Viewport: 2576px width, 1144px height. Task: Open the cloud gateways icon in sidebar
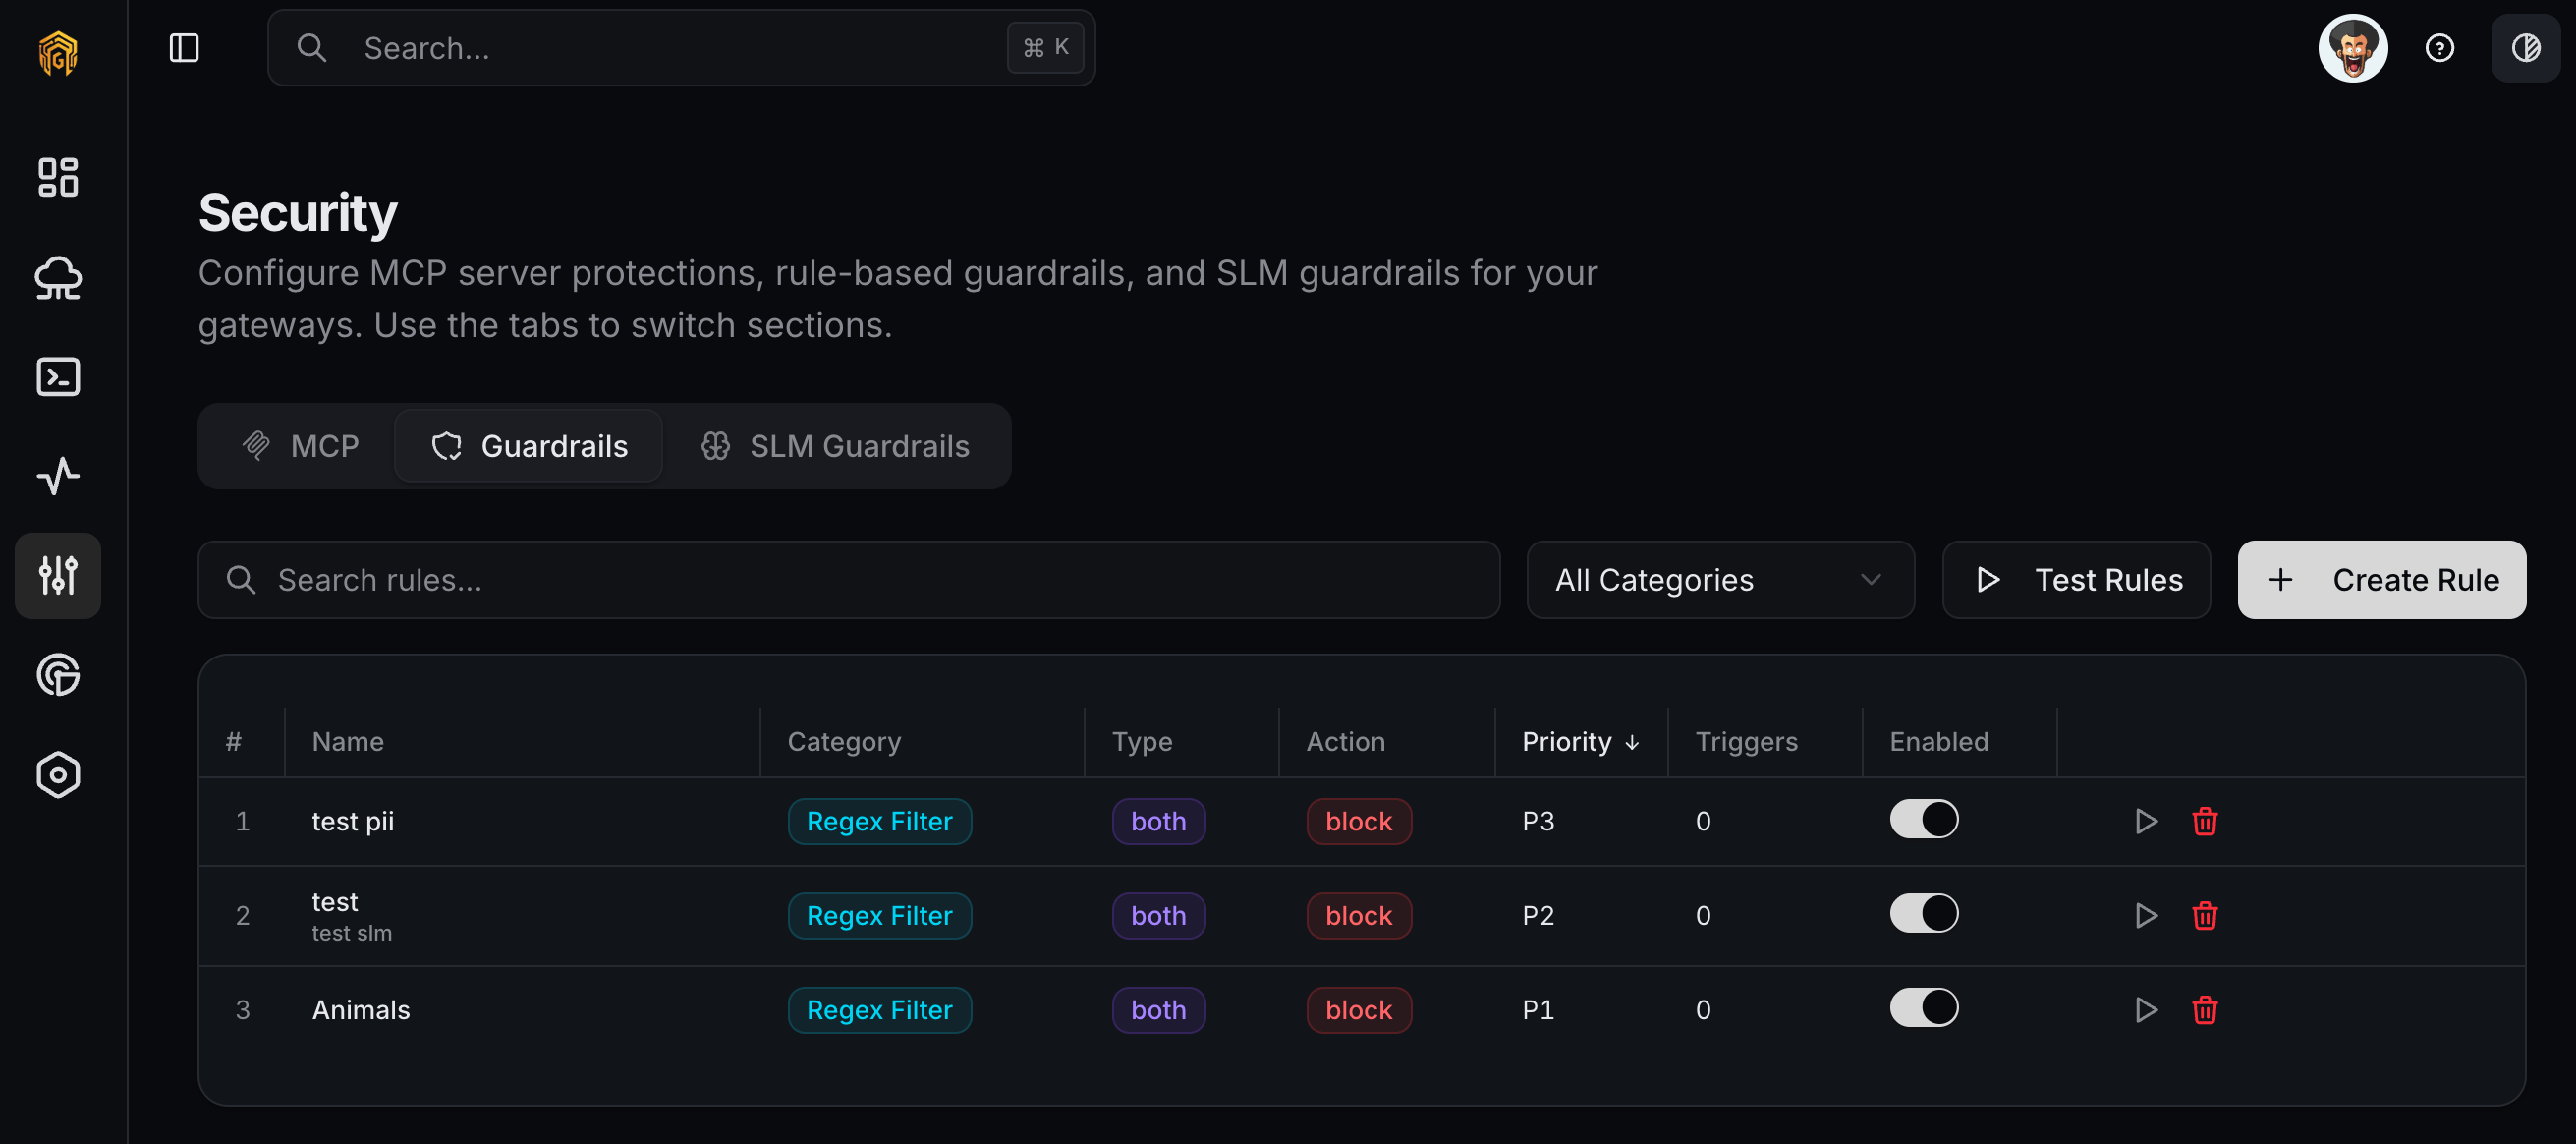tap(58, 277)
